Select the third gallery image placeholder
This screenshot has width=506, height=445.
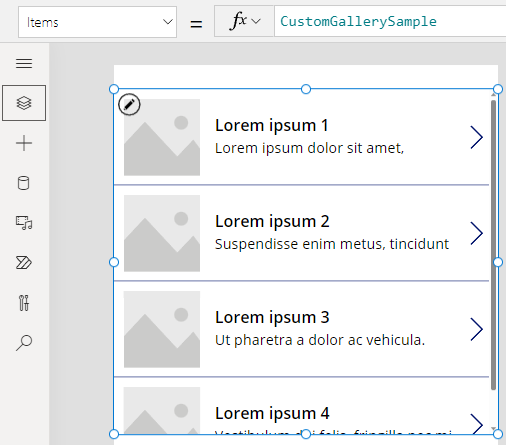click(x=162, y=329)
